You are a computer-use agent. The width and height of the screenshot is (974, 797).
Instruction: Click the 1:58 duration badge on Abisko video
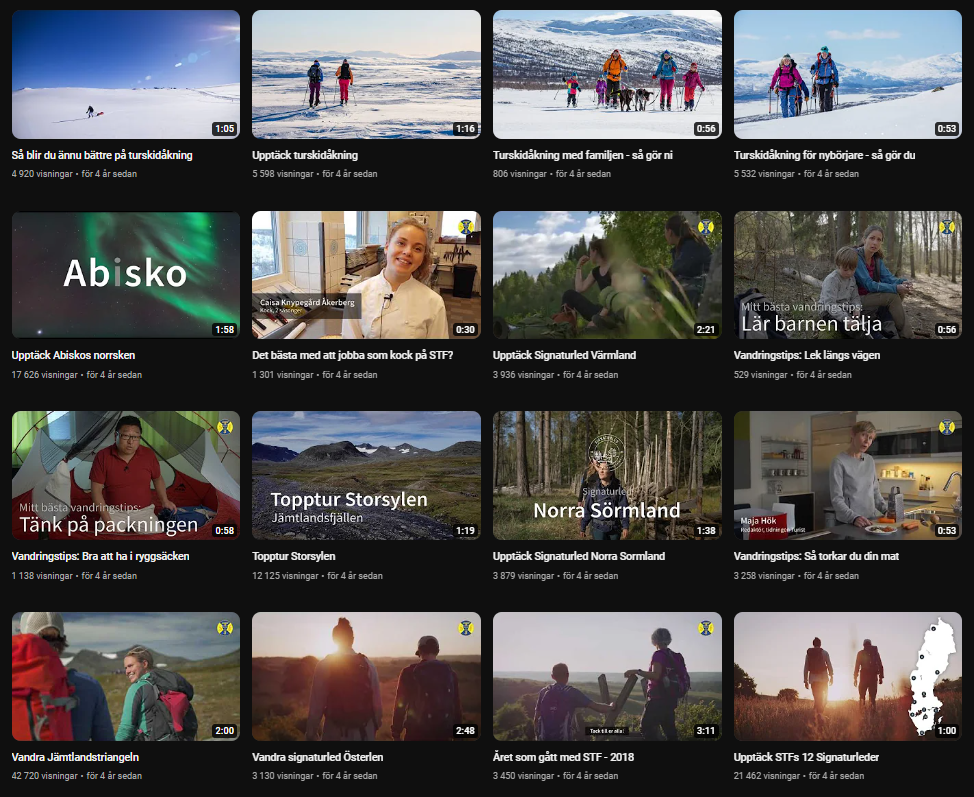(x=224, y=329)
